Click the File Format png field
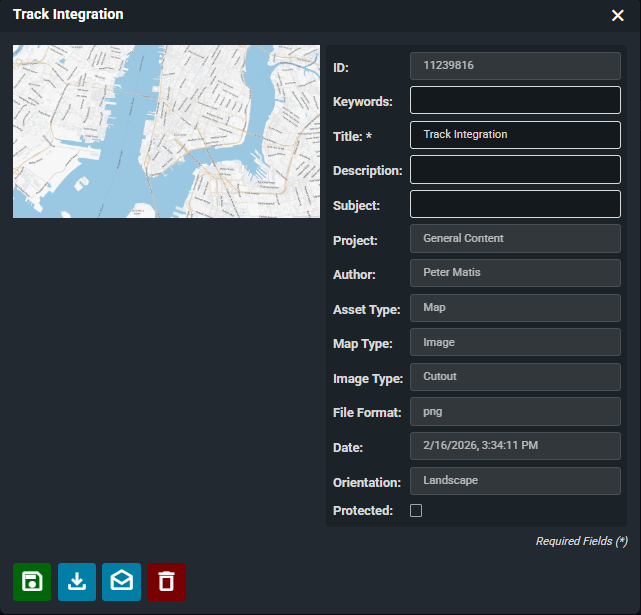Image resolution: width=641 pixels, height=615 pixels. [515, 412]
